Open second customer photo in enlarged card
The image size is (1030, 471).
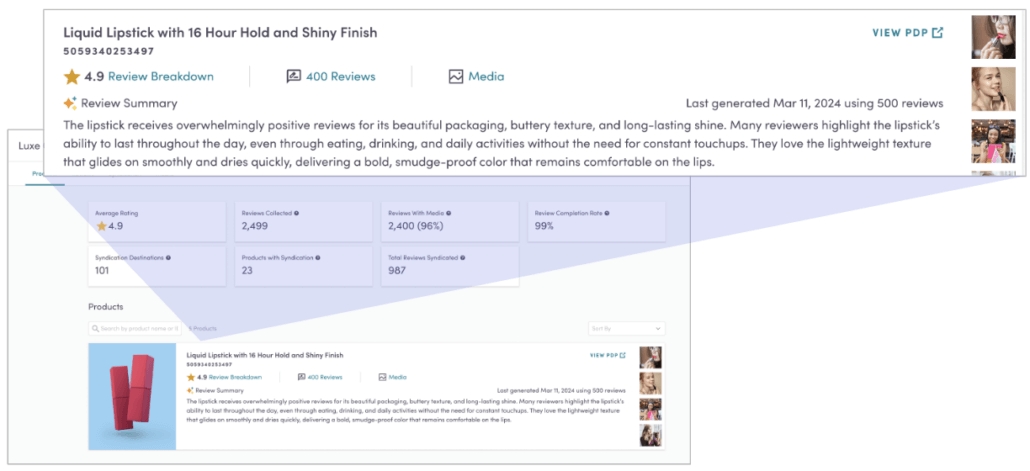(x=993, y=88)
